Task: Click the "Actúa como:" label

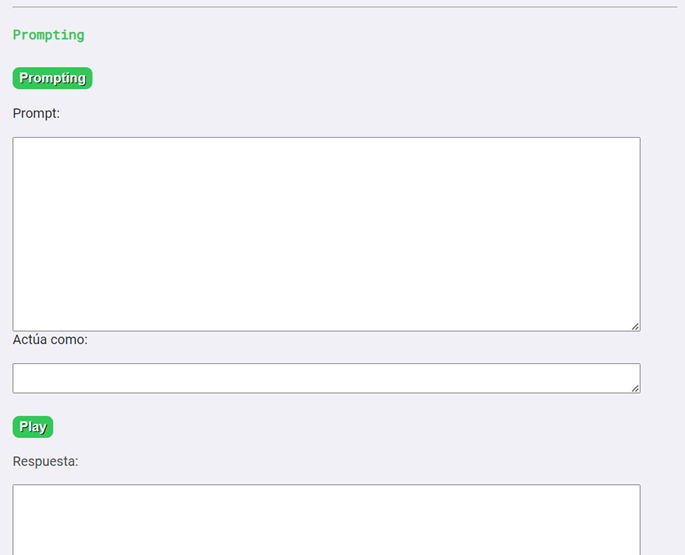Action: [50, 340]
